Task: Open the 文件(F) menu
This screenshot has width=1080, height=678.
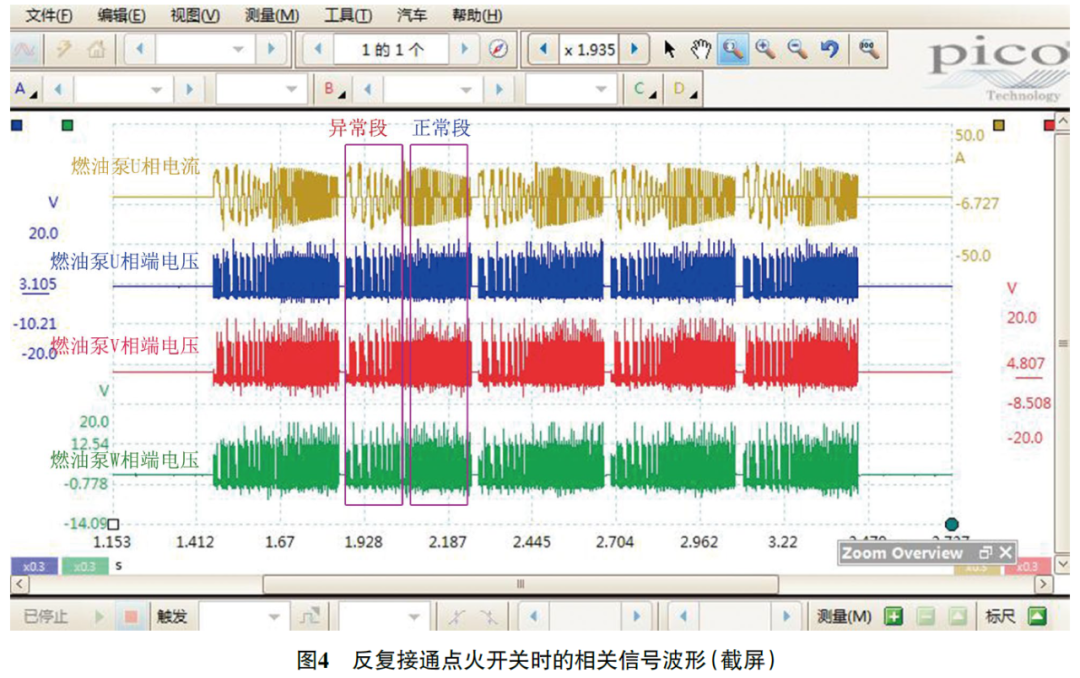Action: [48, 14]
